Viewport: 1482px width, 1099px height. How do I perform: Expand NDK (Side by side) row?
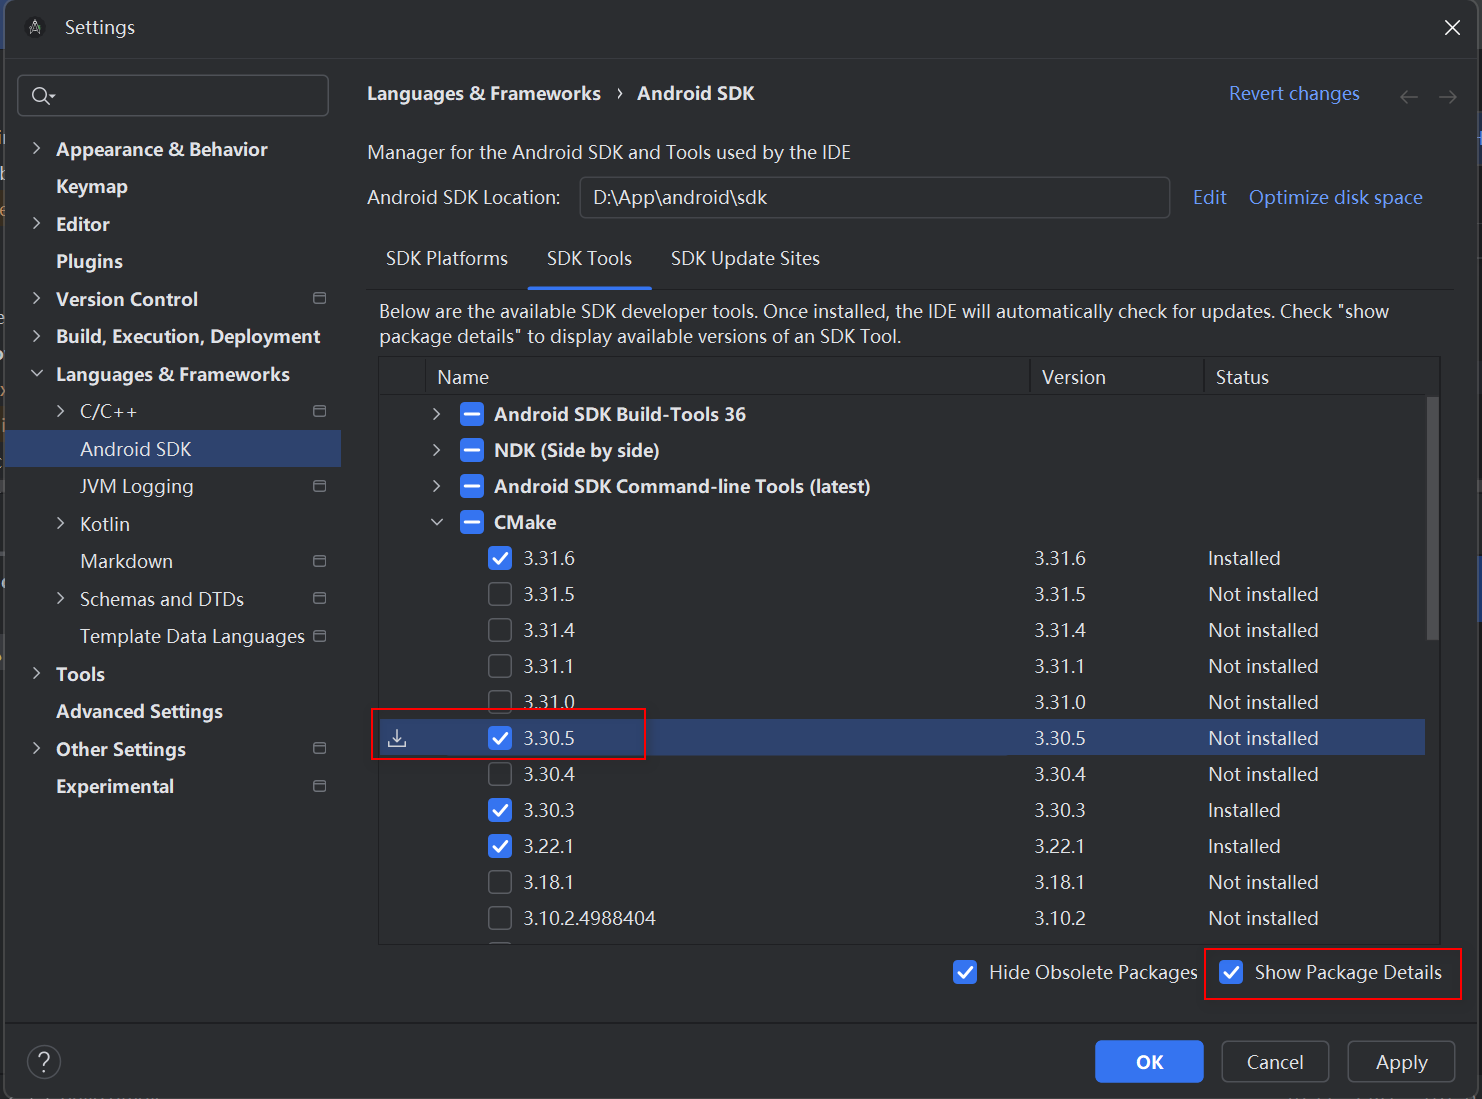point(436,450)
